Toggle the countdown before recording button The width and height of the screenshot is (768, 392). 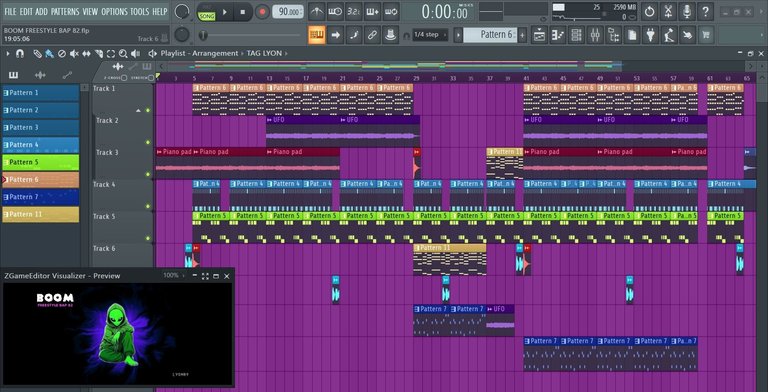click(x=354, y=11)
